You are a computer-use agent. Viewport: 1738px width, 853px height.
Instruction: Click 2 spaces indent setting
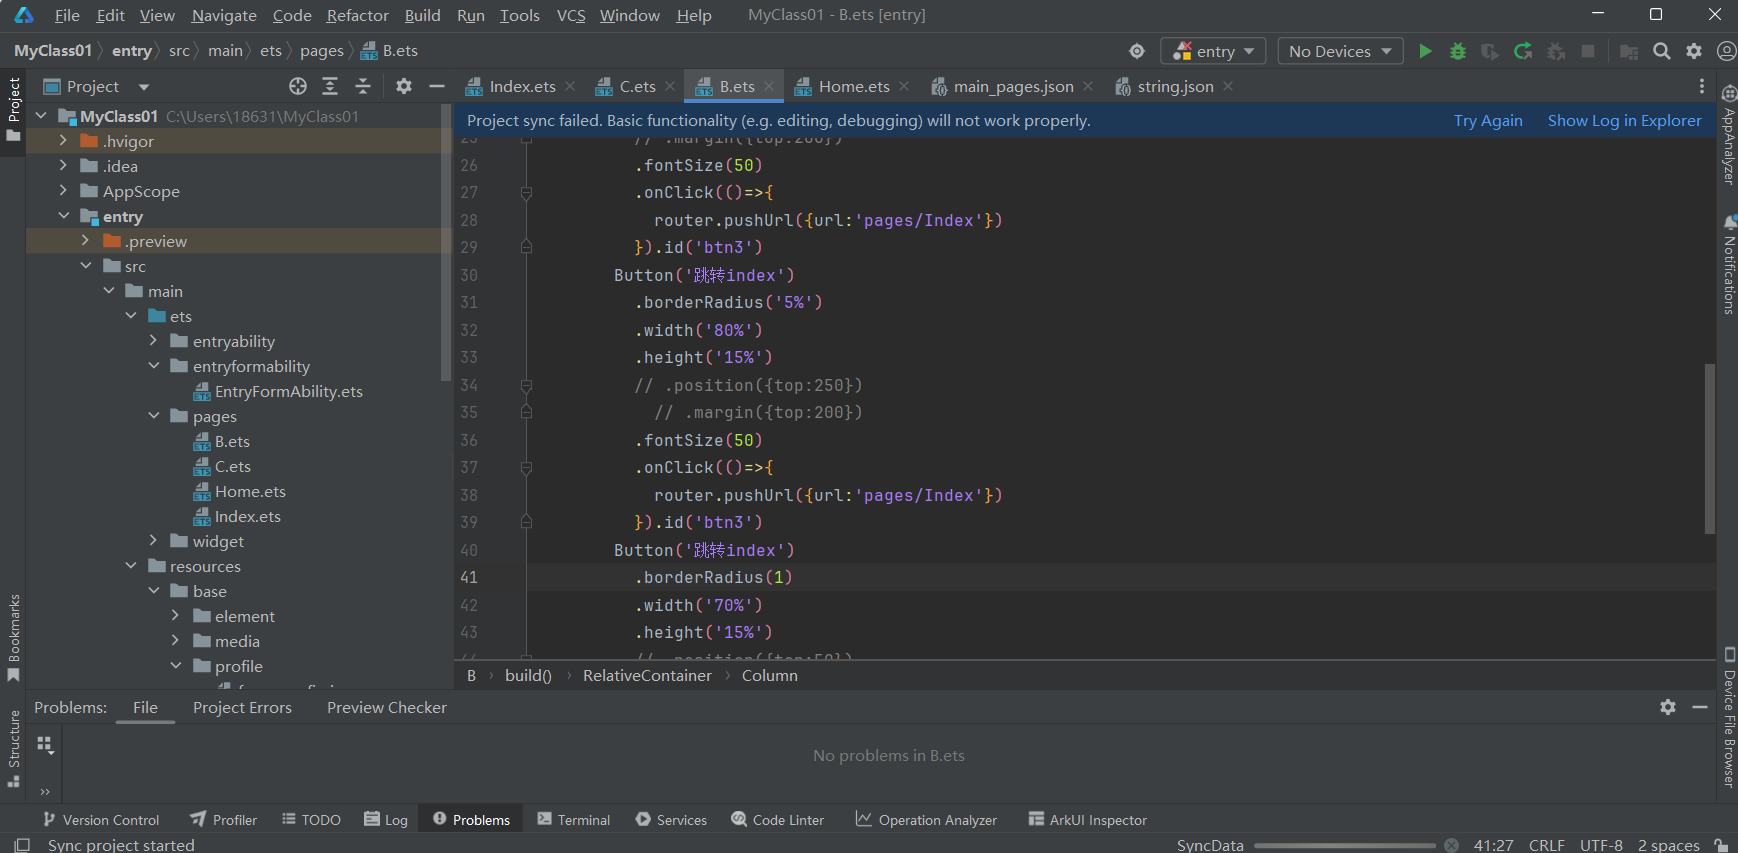click(x=1668, y=845)
